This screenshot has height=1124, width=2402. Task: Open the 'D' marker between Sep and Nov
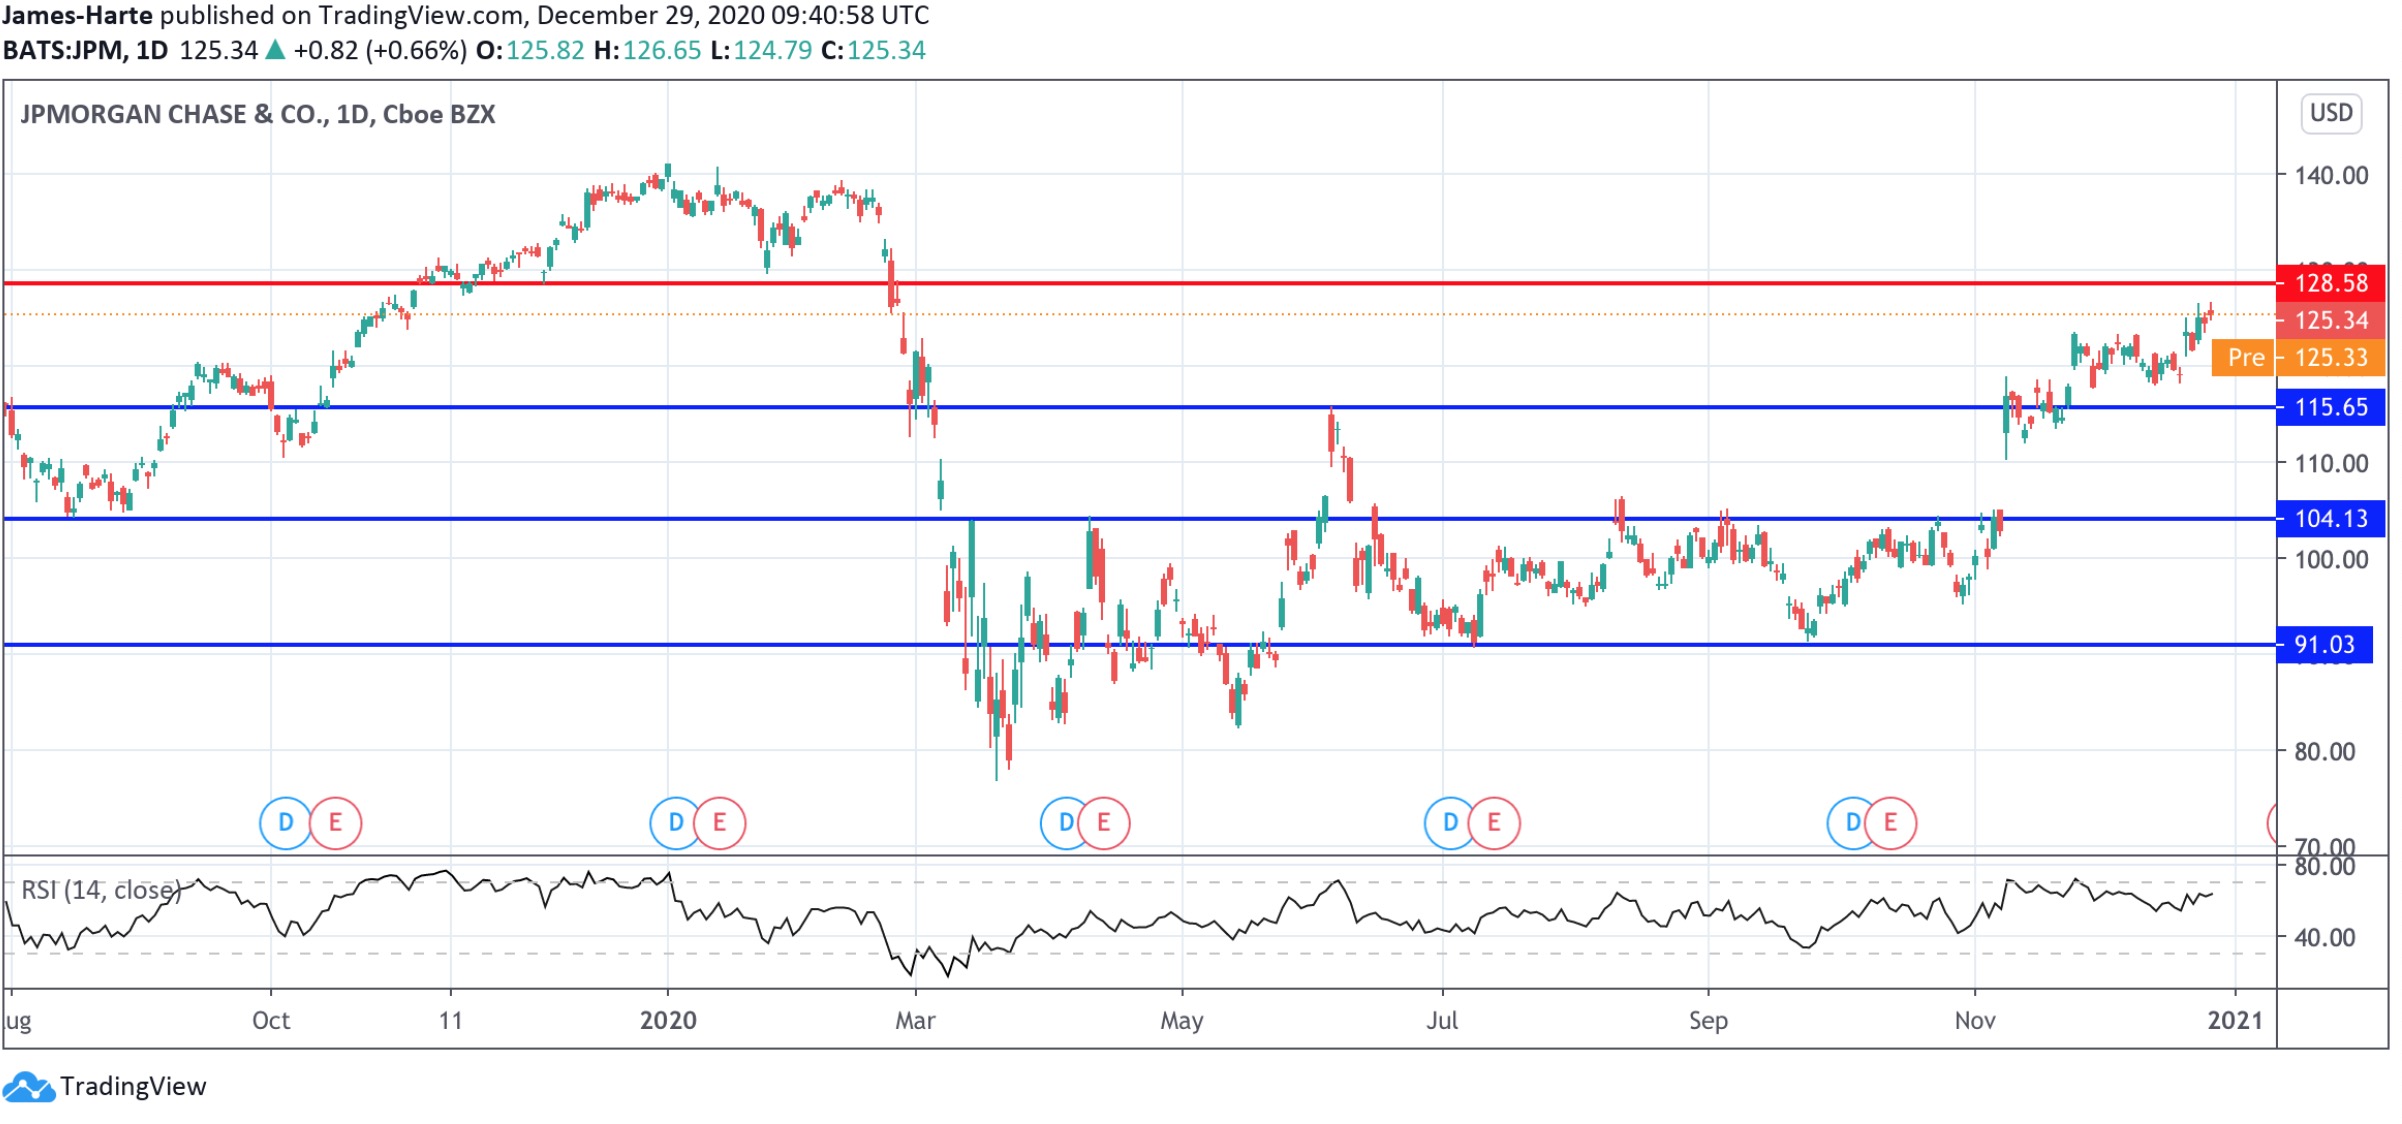(x=1852, y=823)
